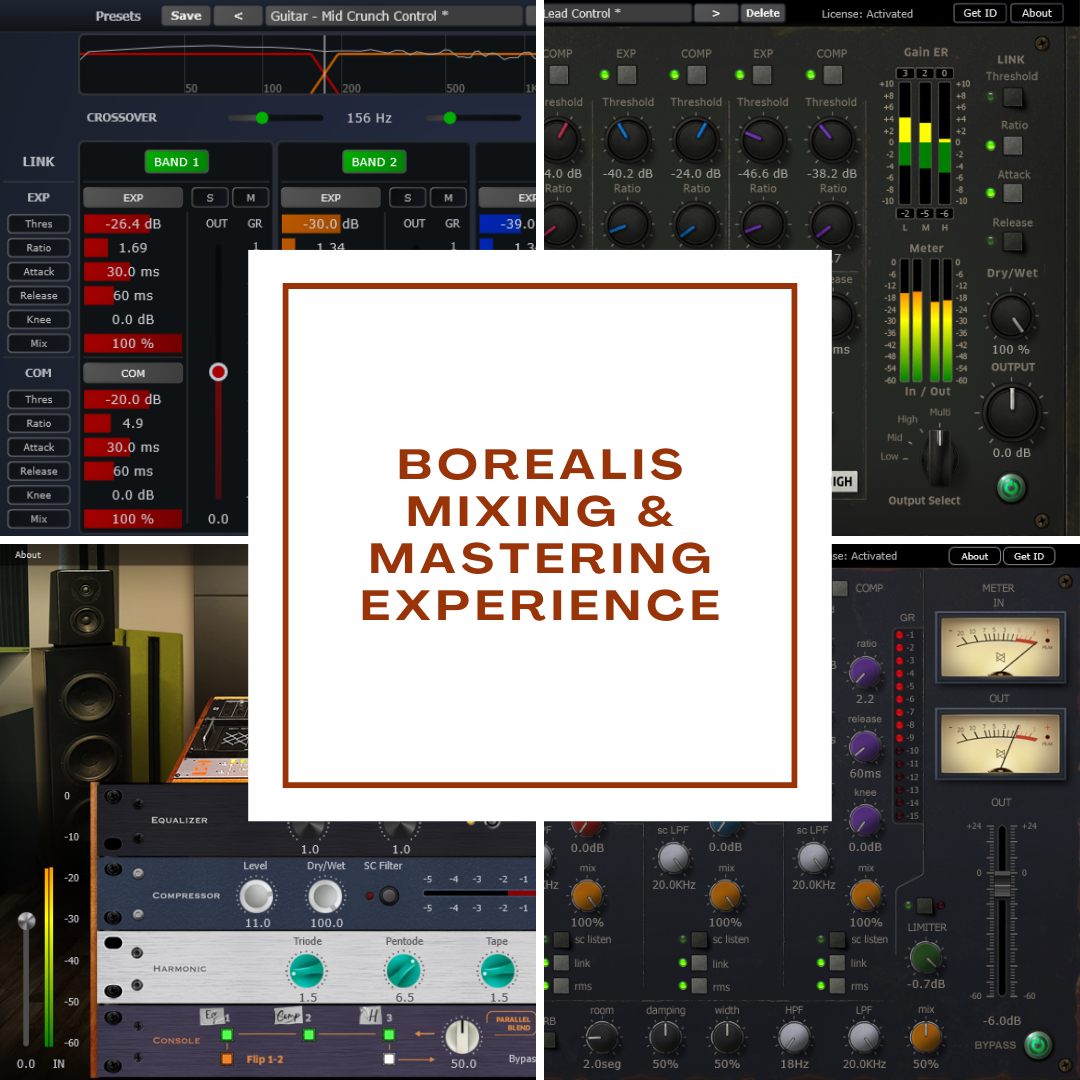This screenshot has width=1080, height=1080.
Task: Click the Threshold knob reading -40.2 dB
Action: click(627, 138)
